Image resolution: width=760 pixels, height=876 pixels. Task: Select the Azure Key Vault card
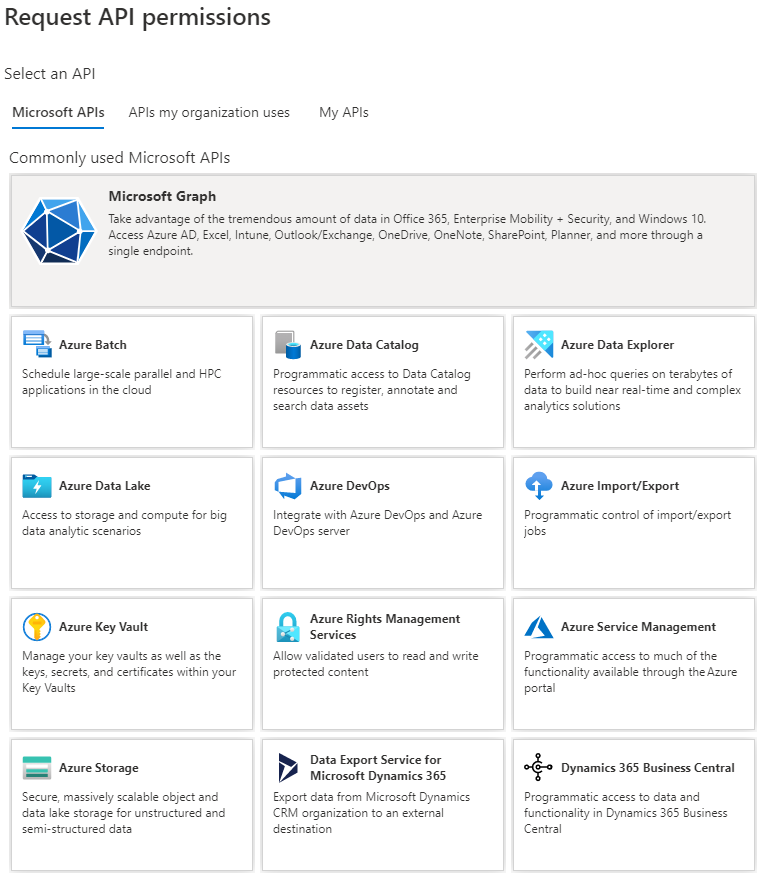[x=131, y=664]
